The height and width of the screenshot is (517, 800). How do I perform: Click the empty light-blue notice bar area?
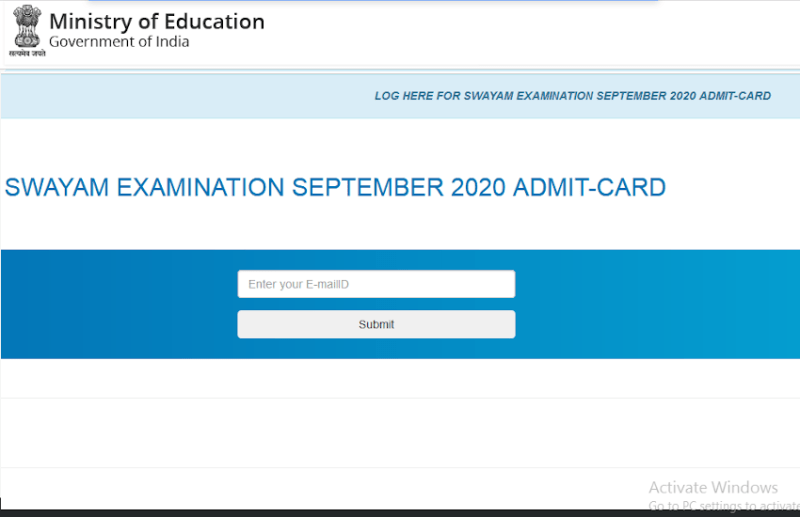point(180,96)
